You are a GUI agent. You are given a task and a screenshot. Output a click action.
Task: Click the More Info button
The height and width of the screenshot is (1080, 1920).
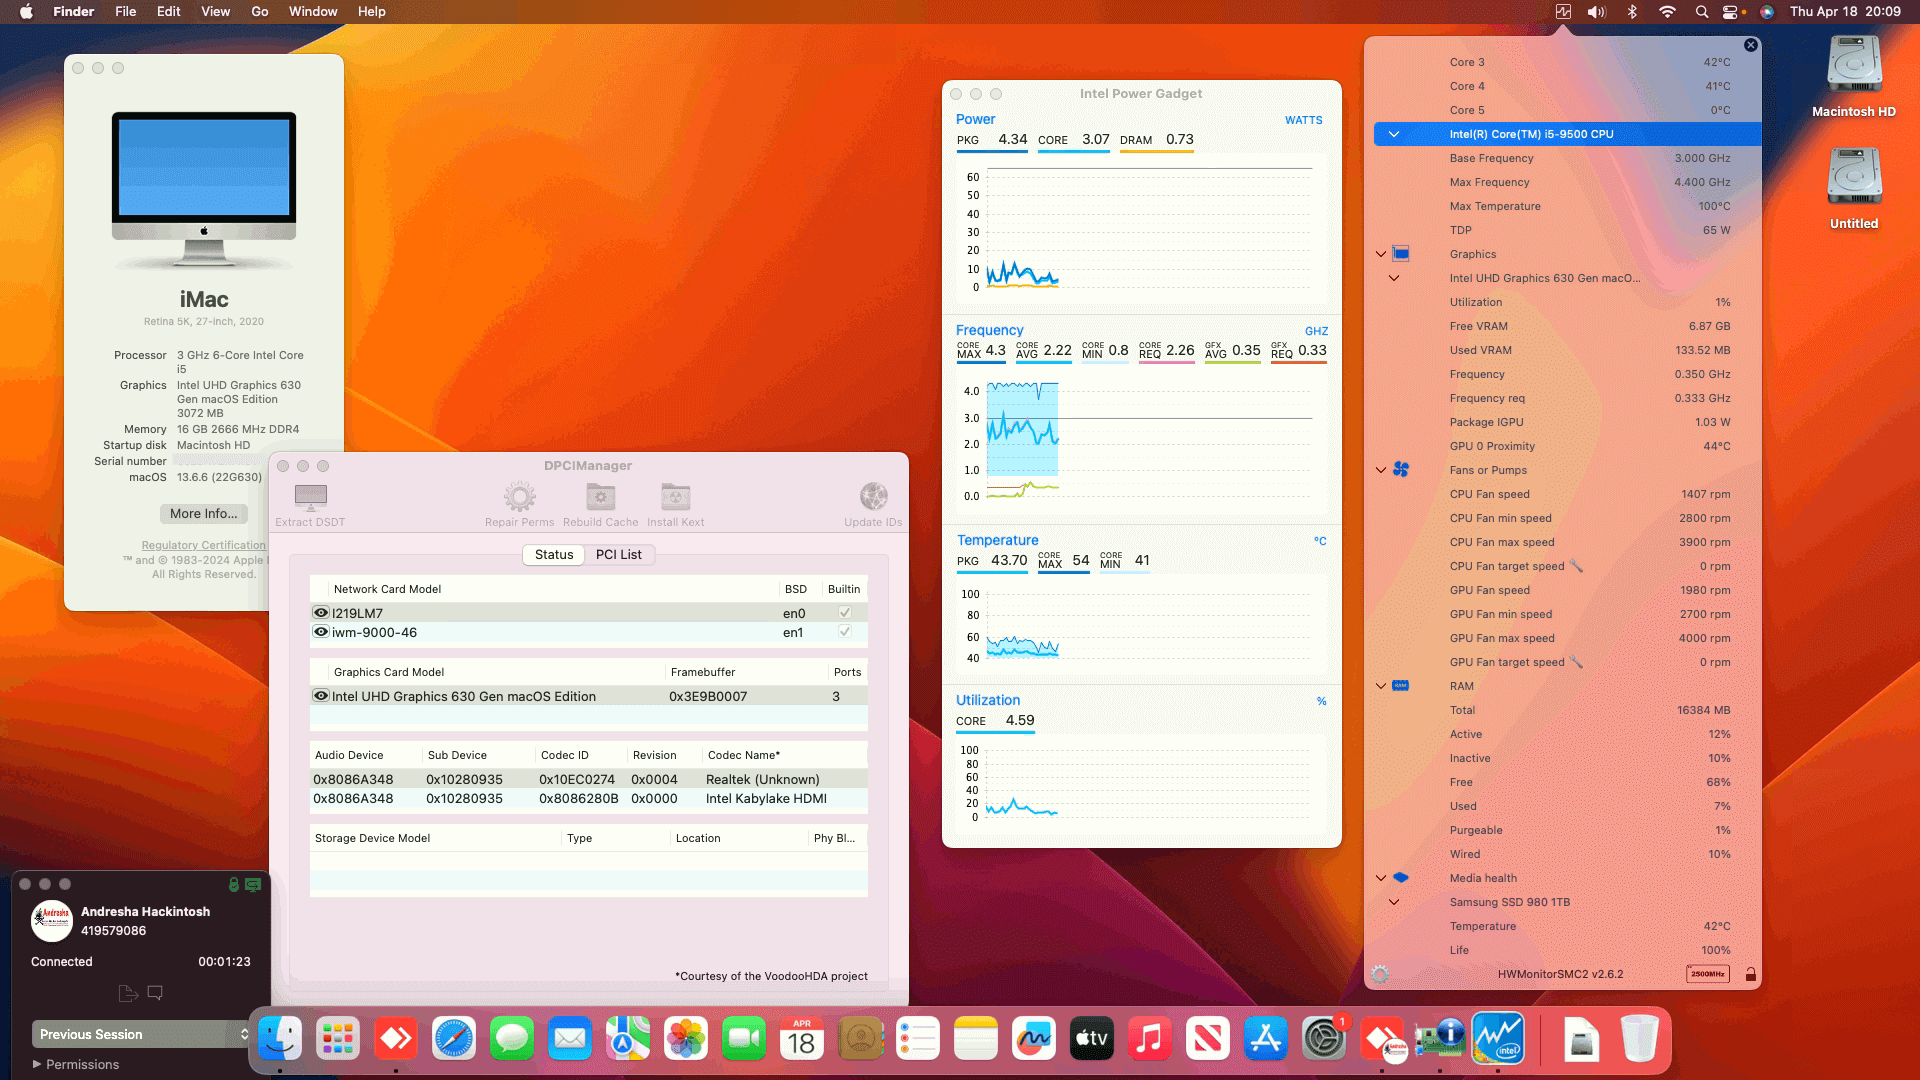tap(203, 513)
